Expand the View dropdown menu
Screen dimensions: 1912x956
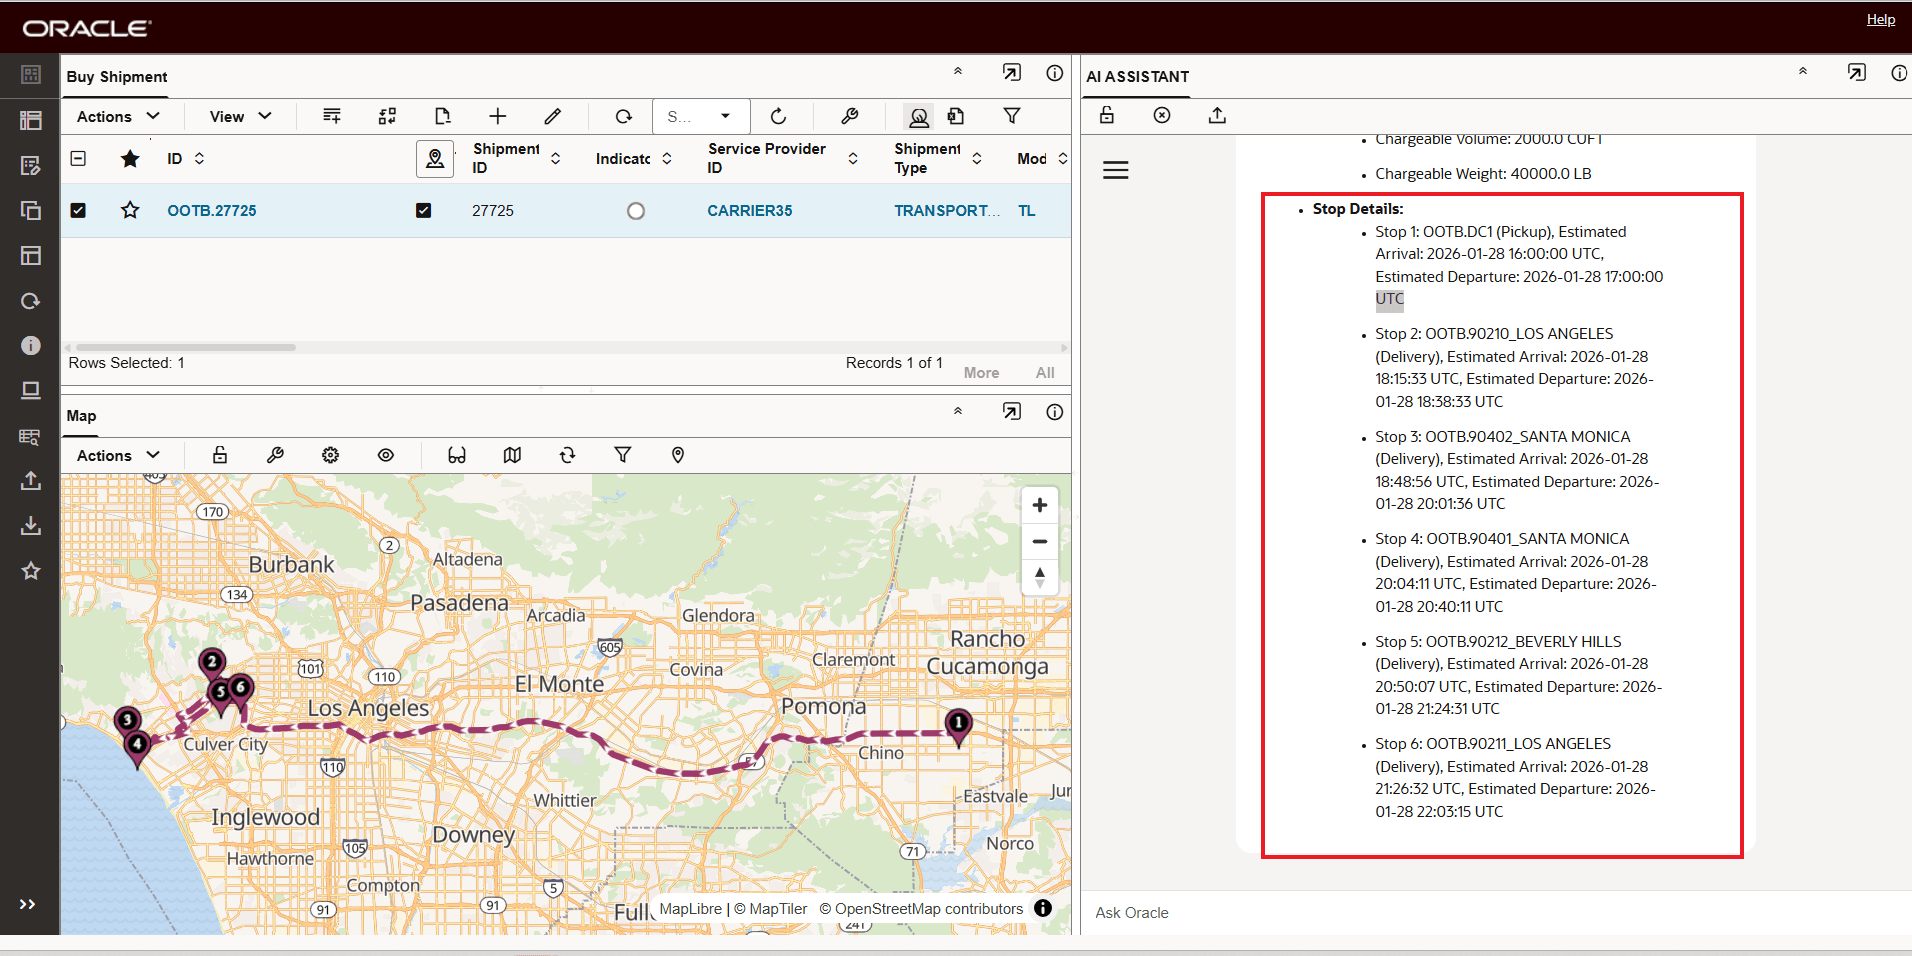(x=239, y=116)
